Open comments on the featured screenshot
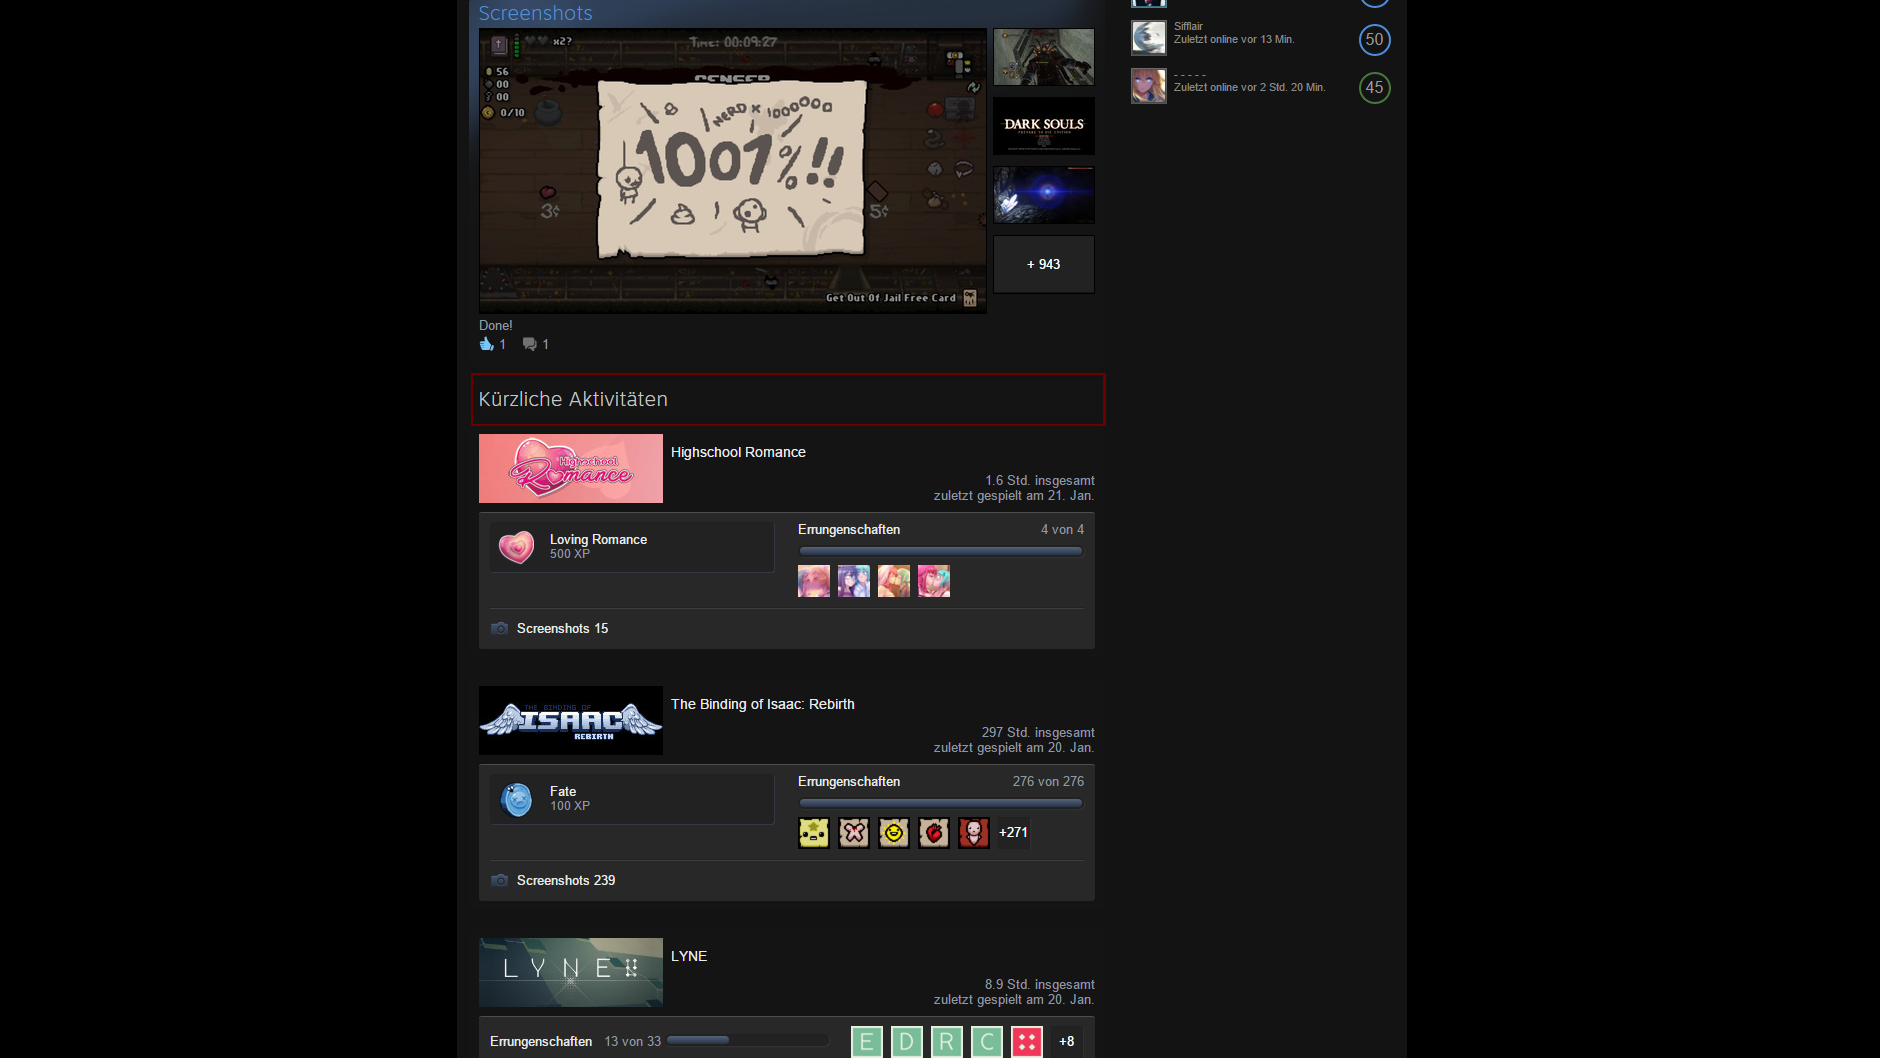 pos(530,344)
